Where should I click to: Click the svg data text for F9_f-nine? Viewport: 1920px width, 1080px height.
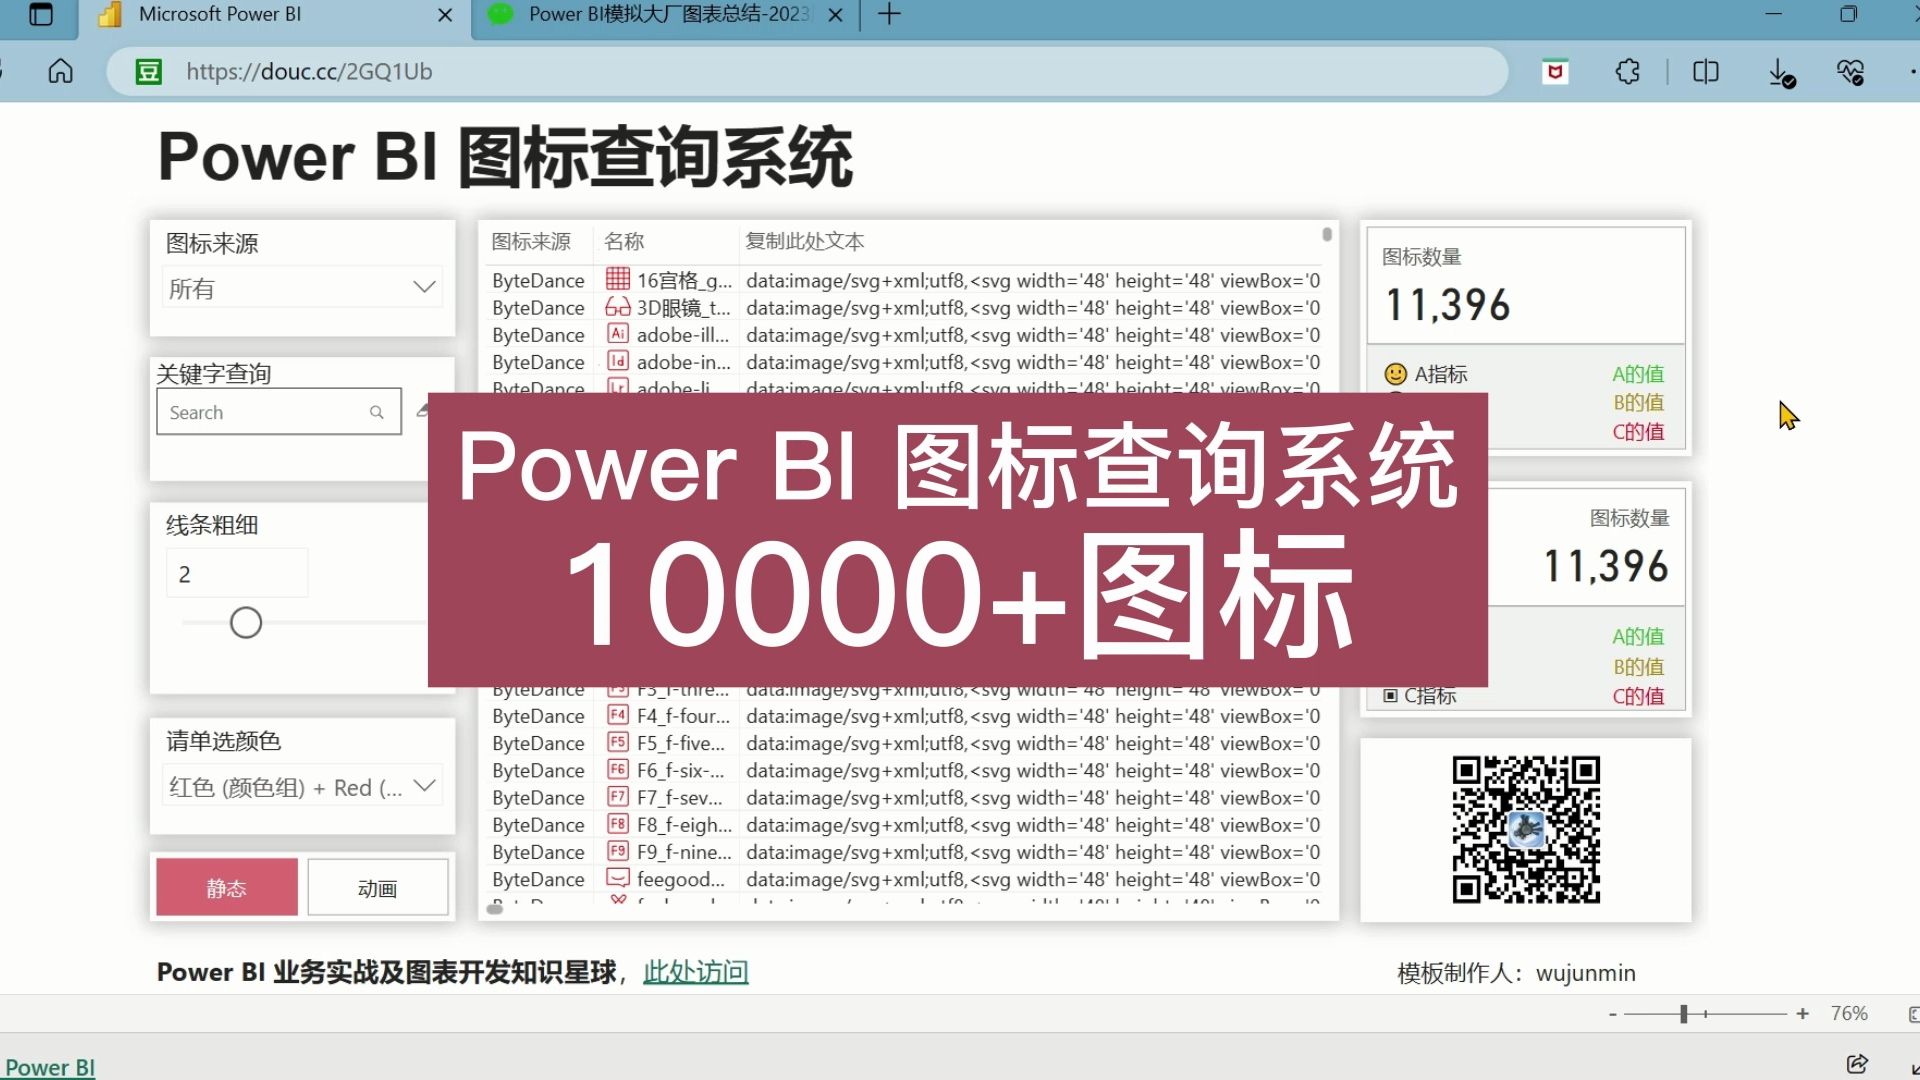point(1033,852)
